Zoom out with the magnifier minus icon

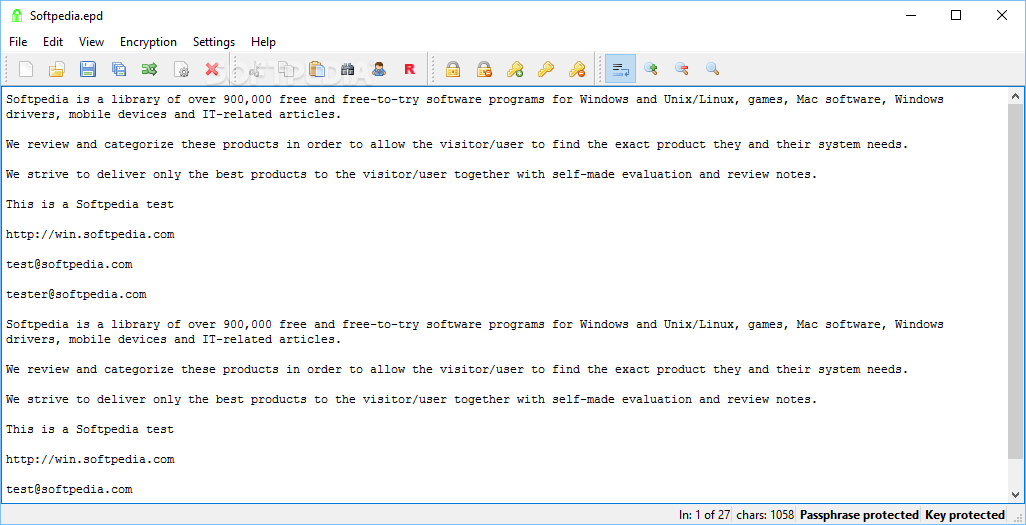[682, 69]
